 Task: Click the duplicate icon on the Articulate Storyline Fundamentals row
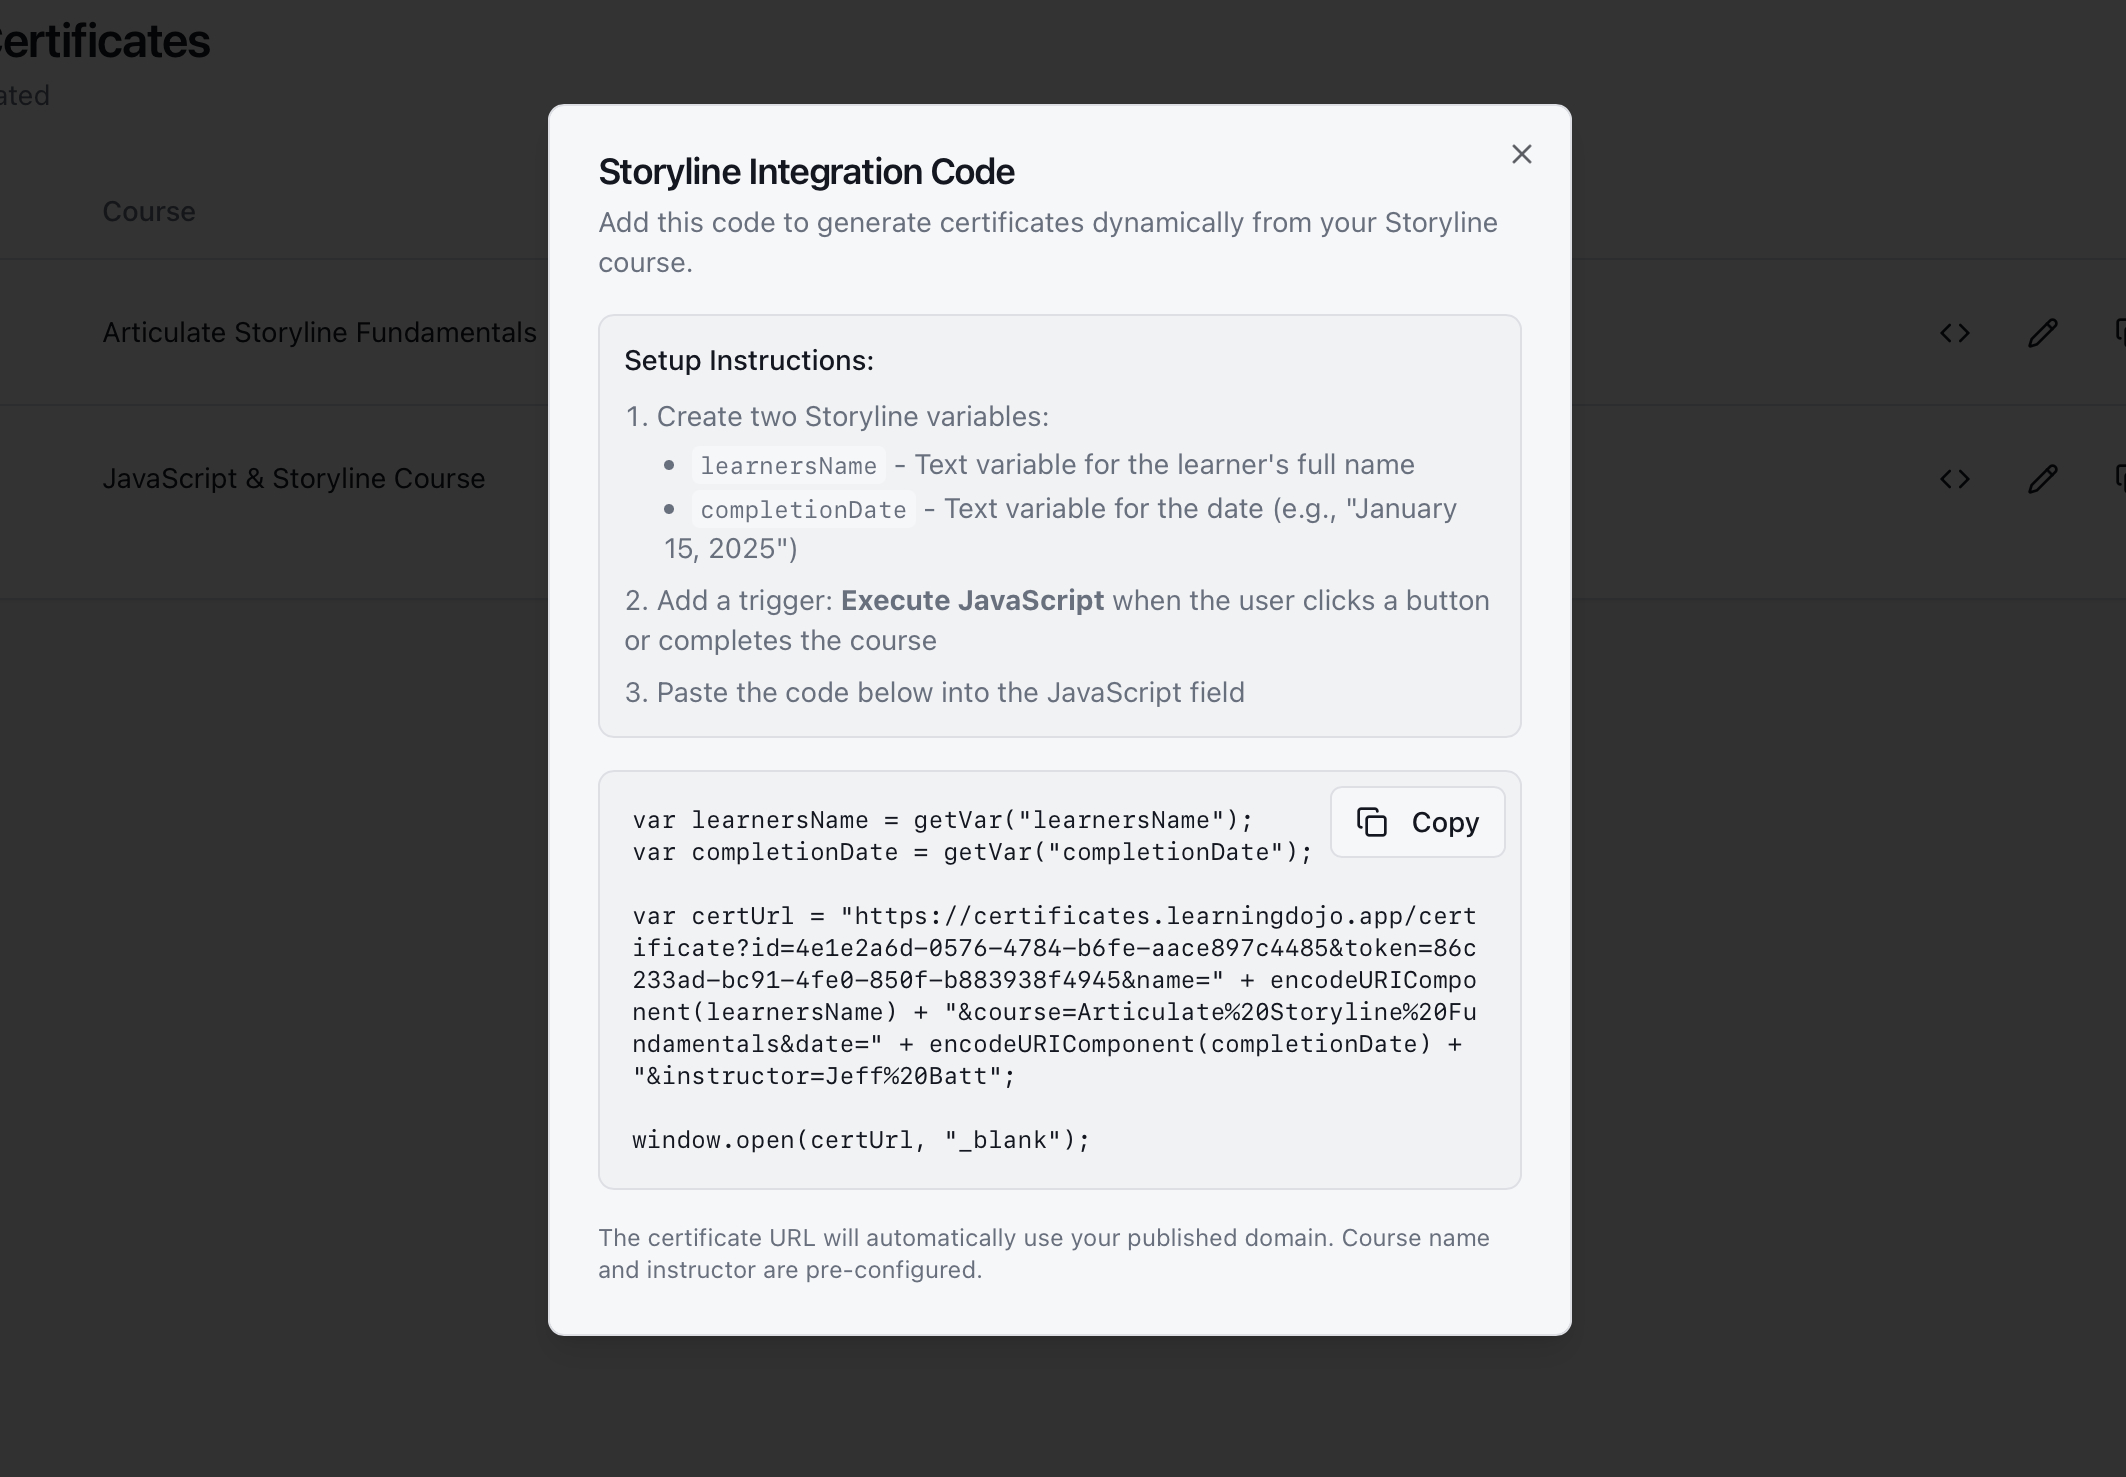(2120, 333)
